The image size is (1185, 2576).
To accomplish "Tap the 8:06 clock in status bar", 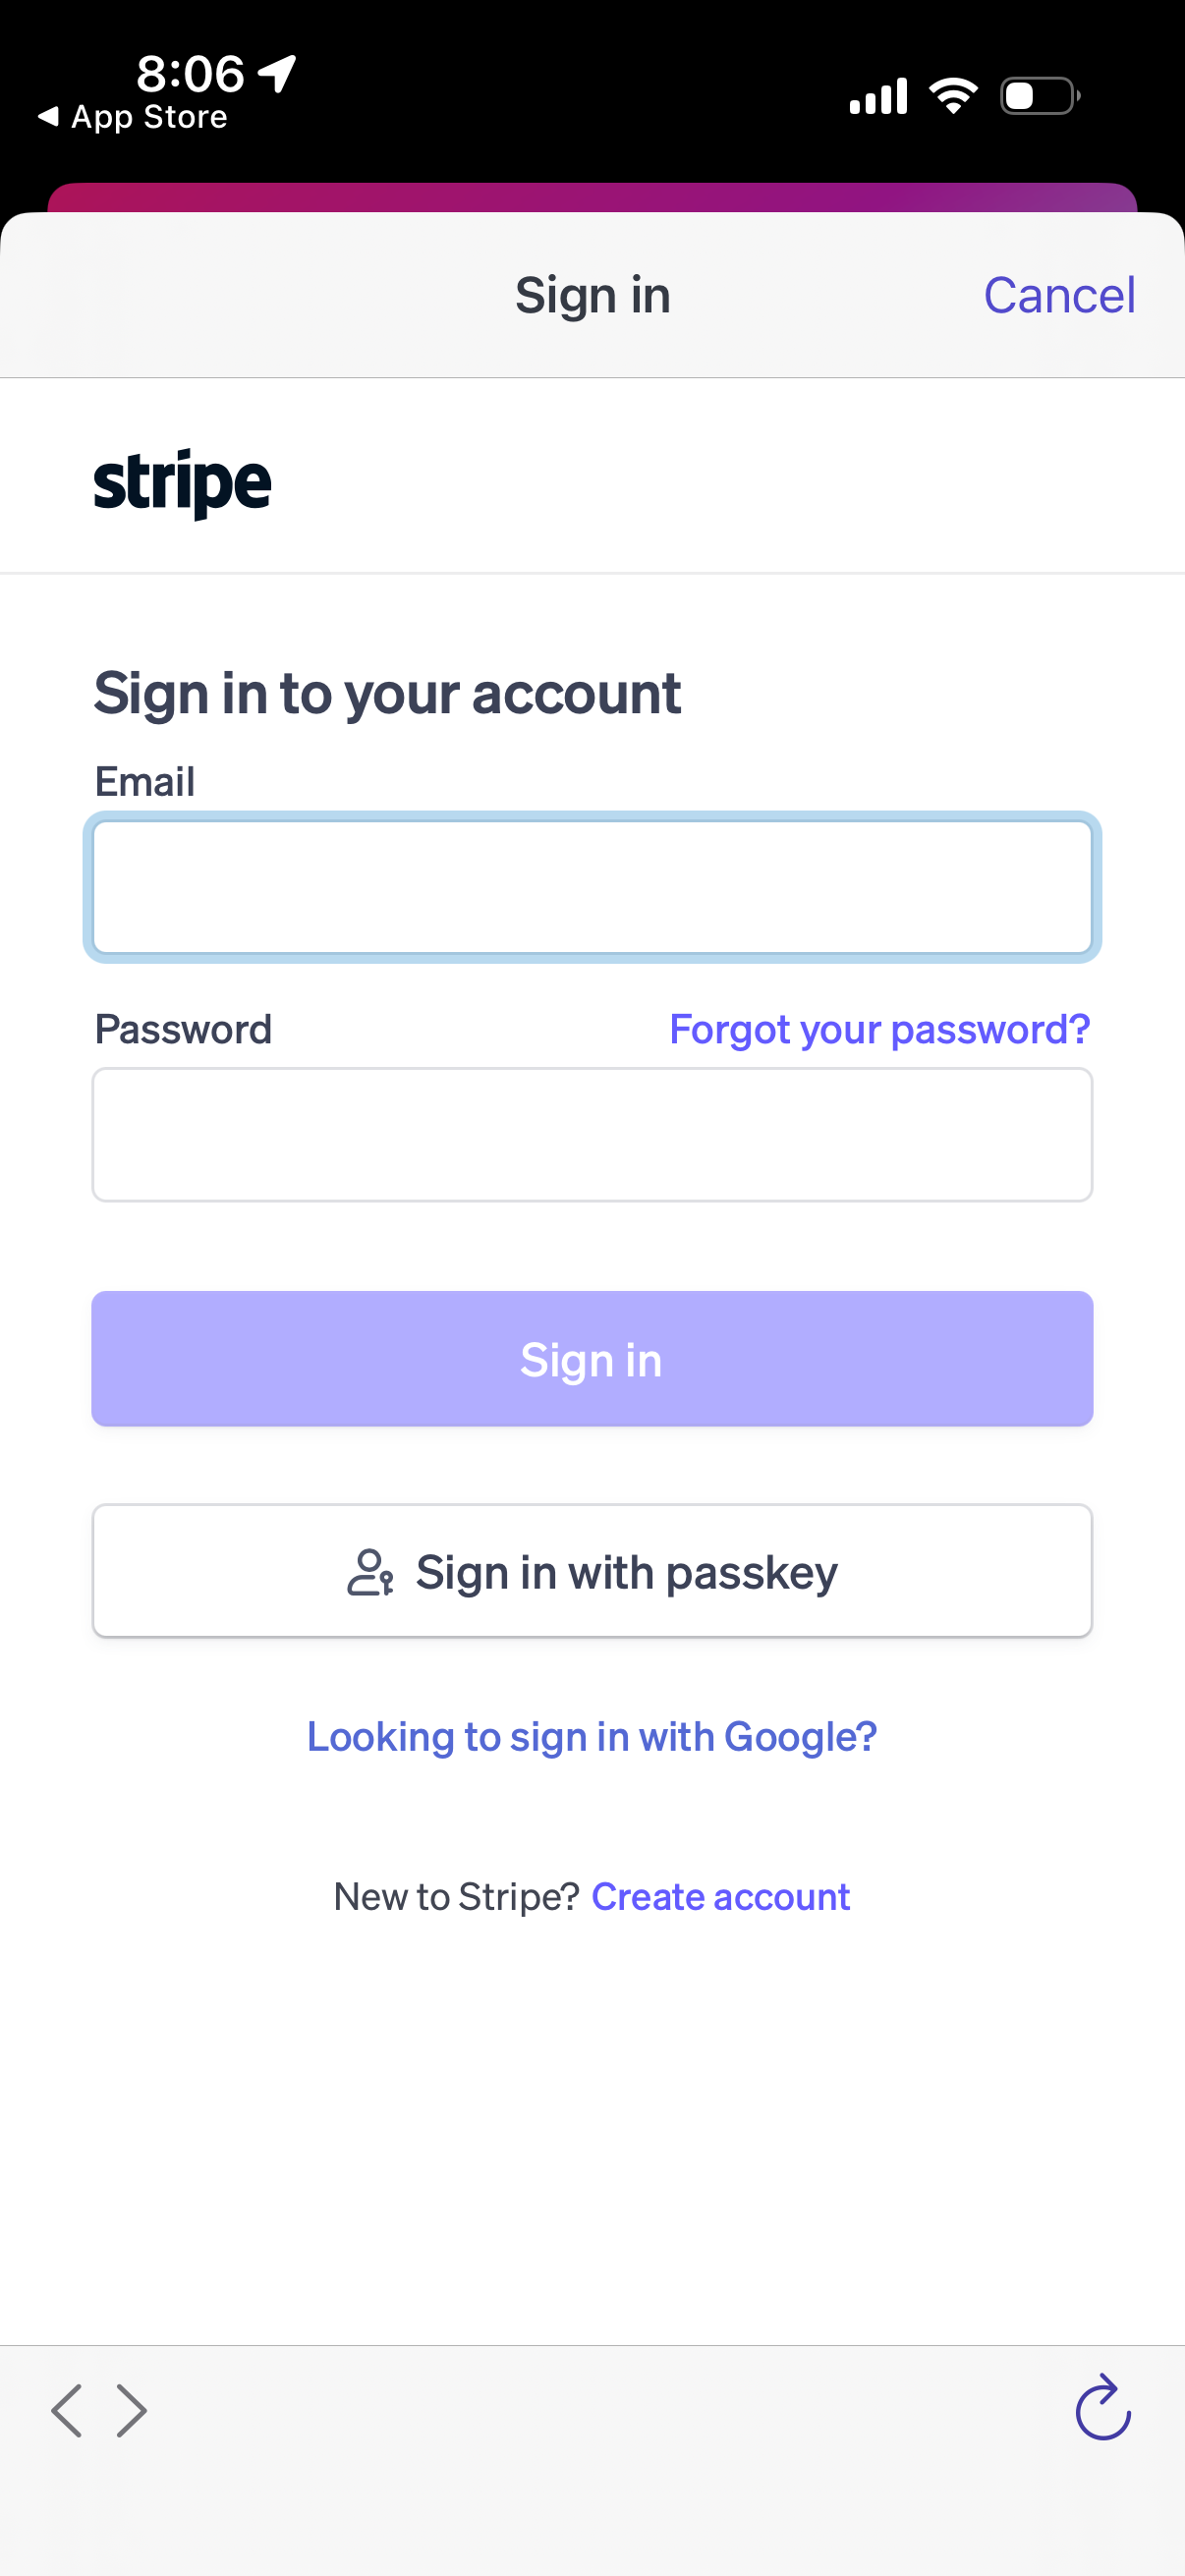I will tap(190, 73).
